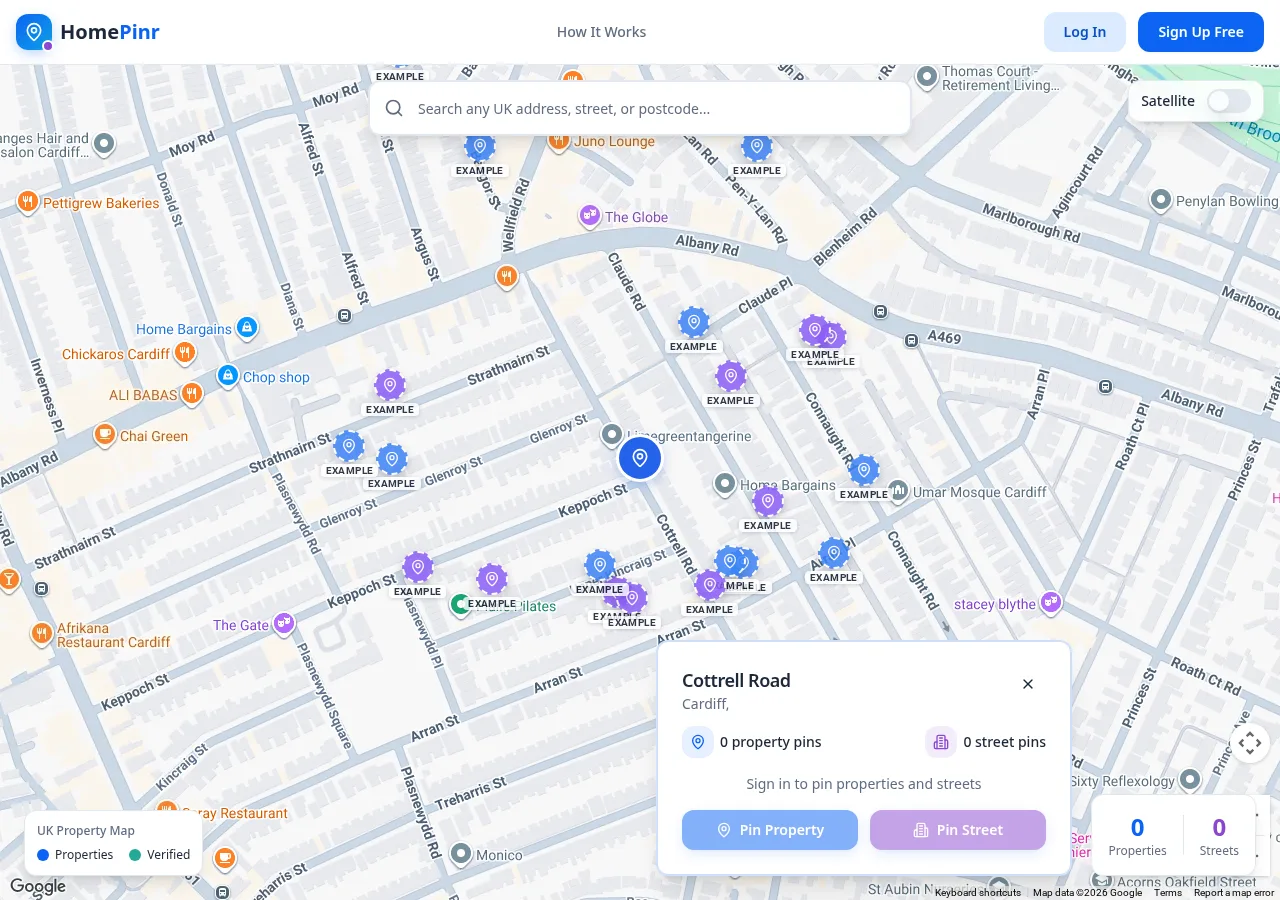Click the blue Example pin on Claude Rd
This screenshot has height=900, width=1280.
(x=694, y=323)
